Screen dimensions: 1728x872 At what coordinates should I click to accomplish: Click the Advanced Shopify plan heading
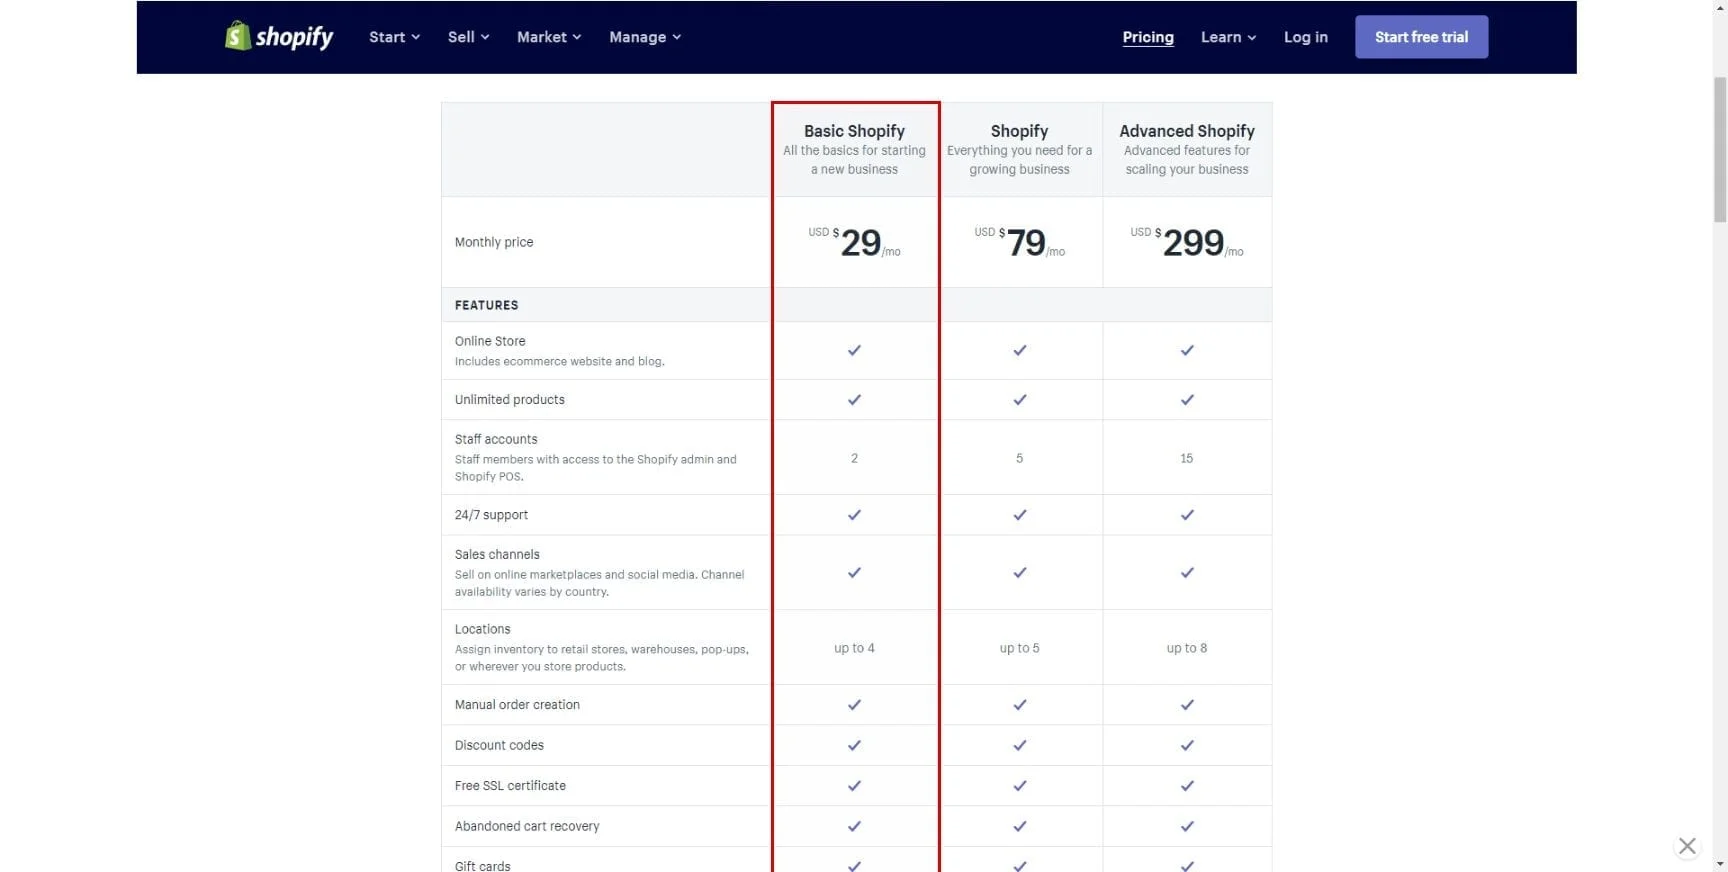tap(1187, 131)
